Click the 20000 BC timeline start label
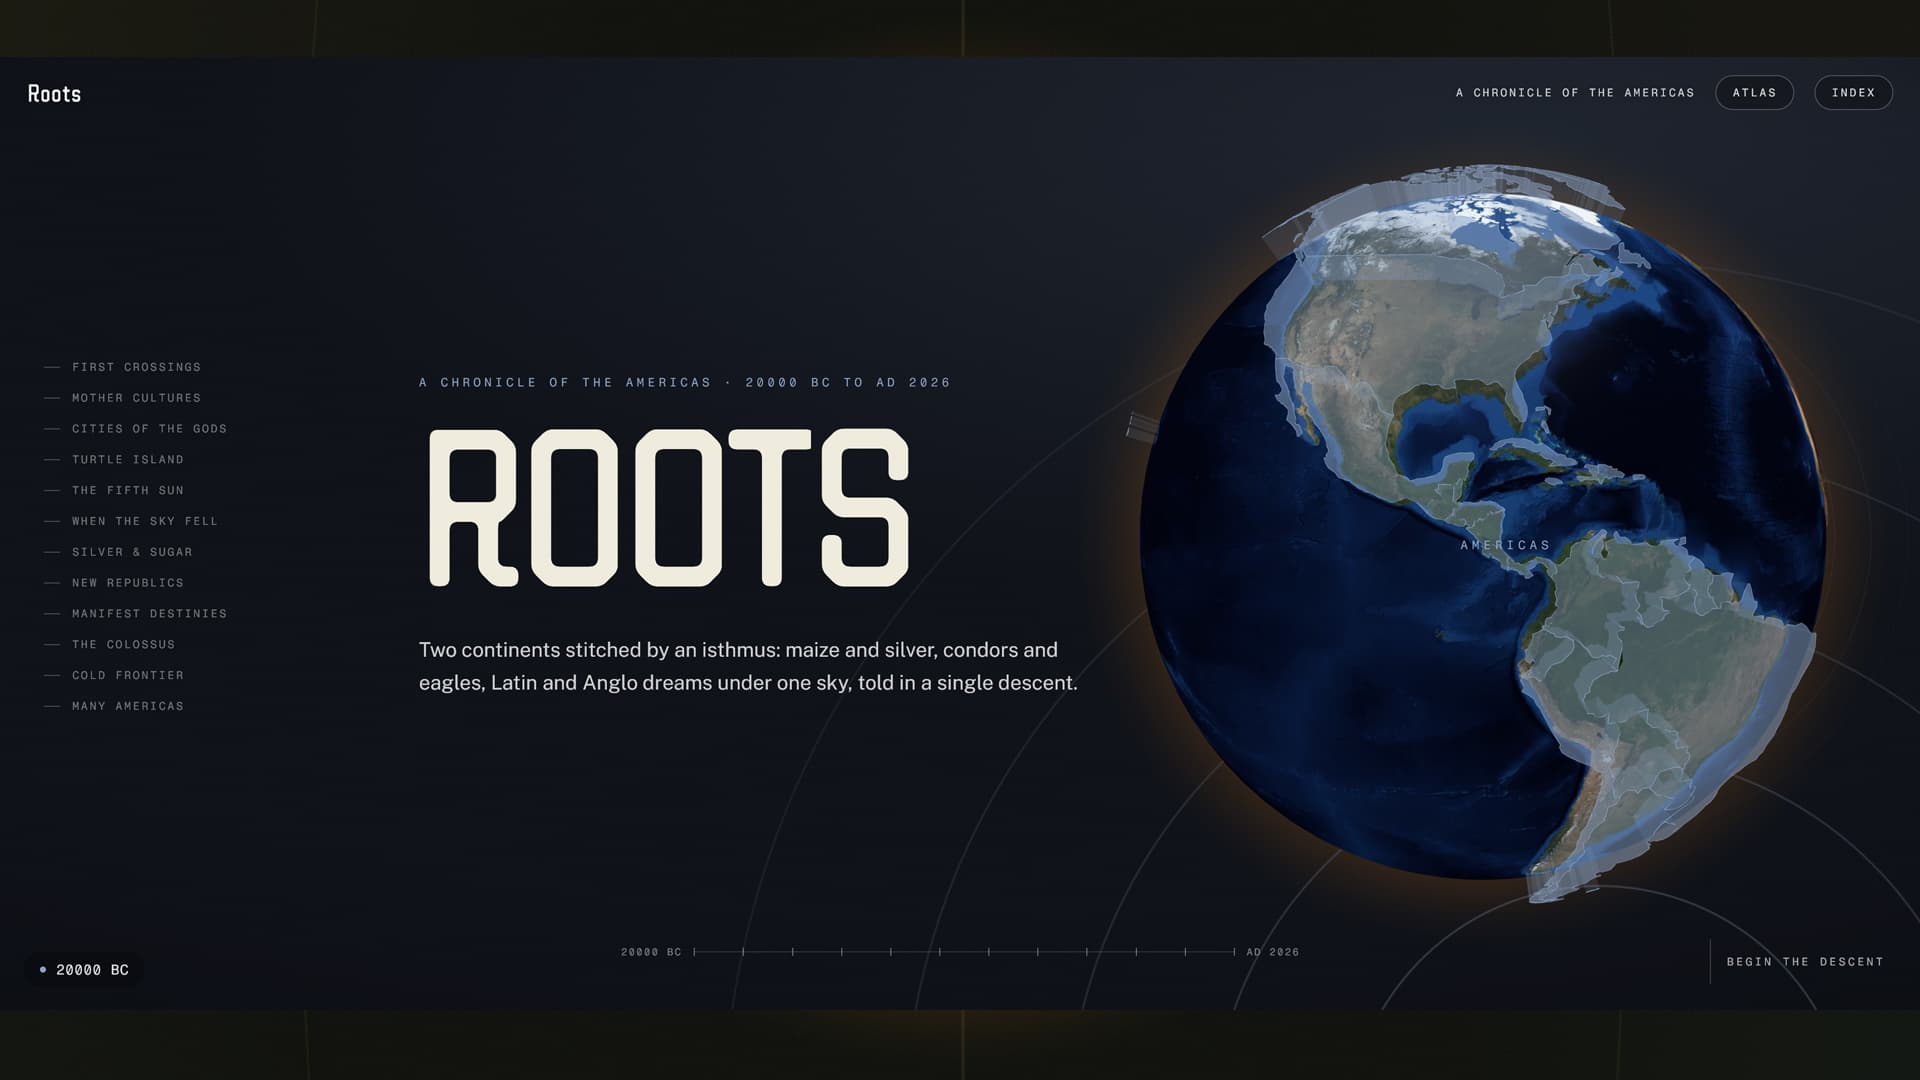This screenshot has height=1080, width=1920. (x=651, y=952)
